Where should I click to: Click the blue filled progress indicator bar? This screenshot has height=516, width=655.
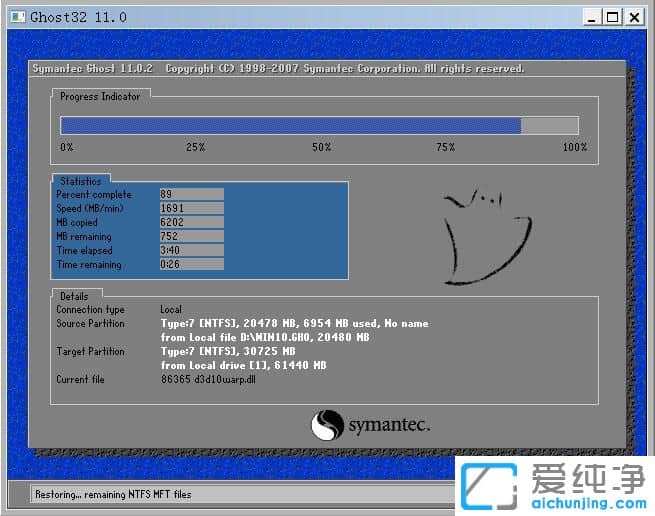(290, 125)
